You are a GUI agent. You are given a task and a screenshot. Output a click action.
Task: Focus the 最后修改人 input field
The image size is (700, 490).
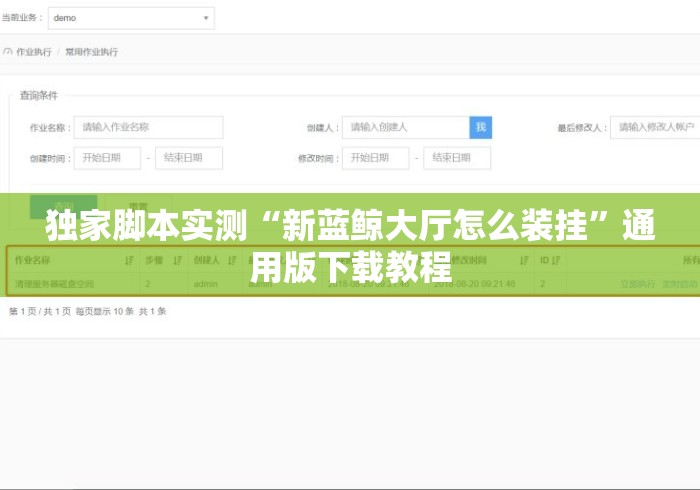pos(655,128)
